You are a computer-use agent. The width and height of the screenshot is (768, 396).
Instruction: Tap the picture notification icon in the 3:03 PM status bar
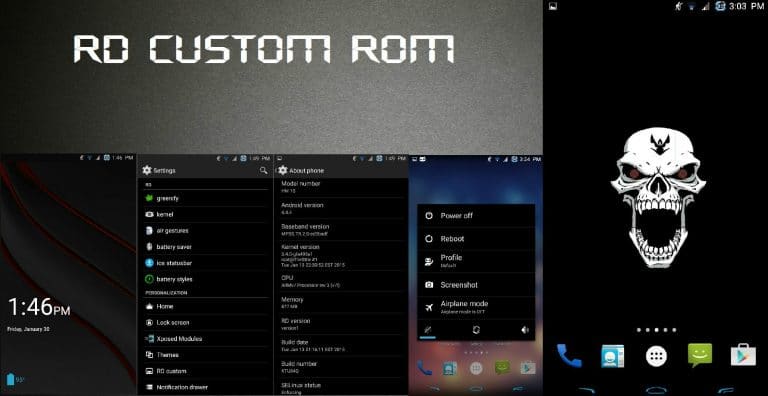click(x=553, y=6)
